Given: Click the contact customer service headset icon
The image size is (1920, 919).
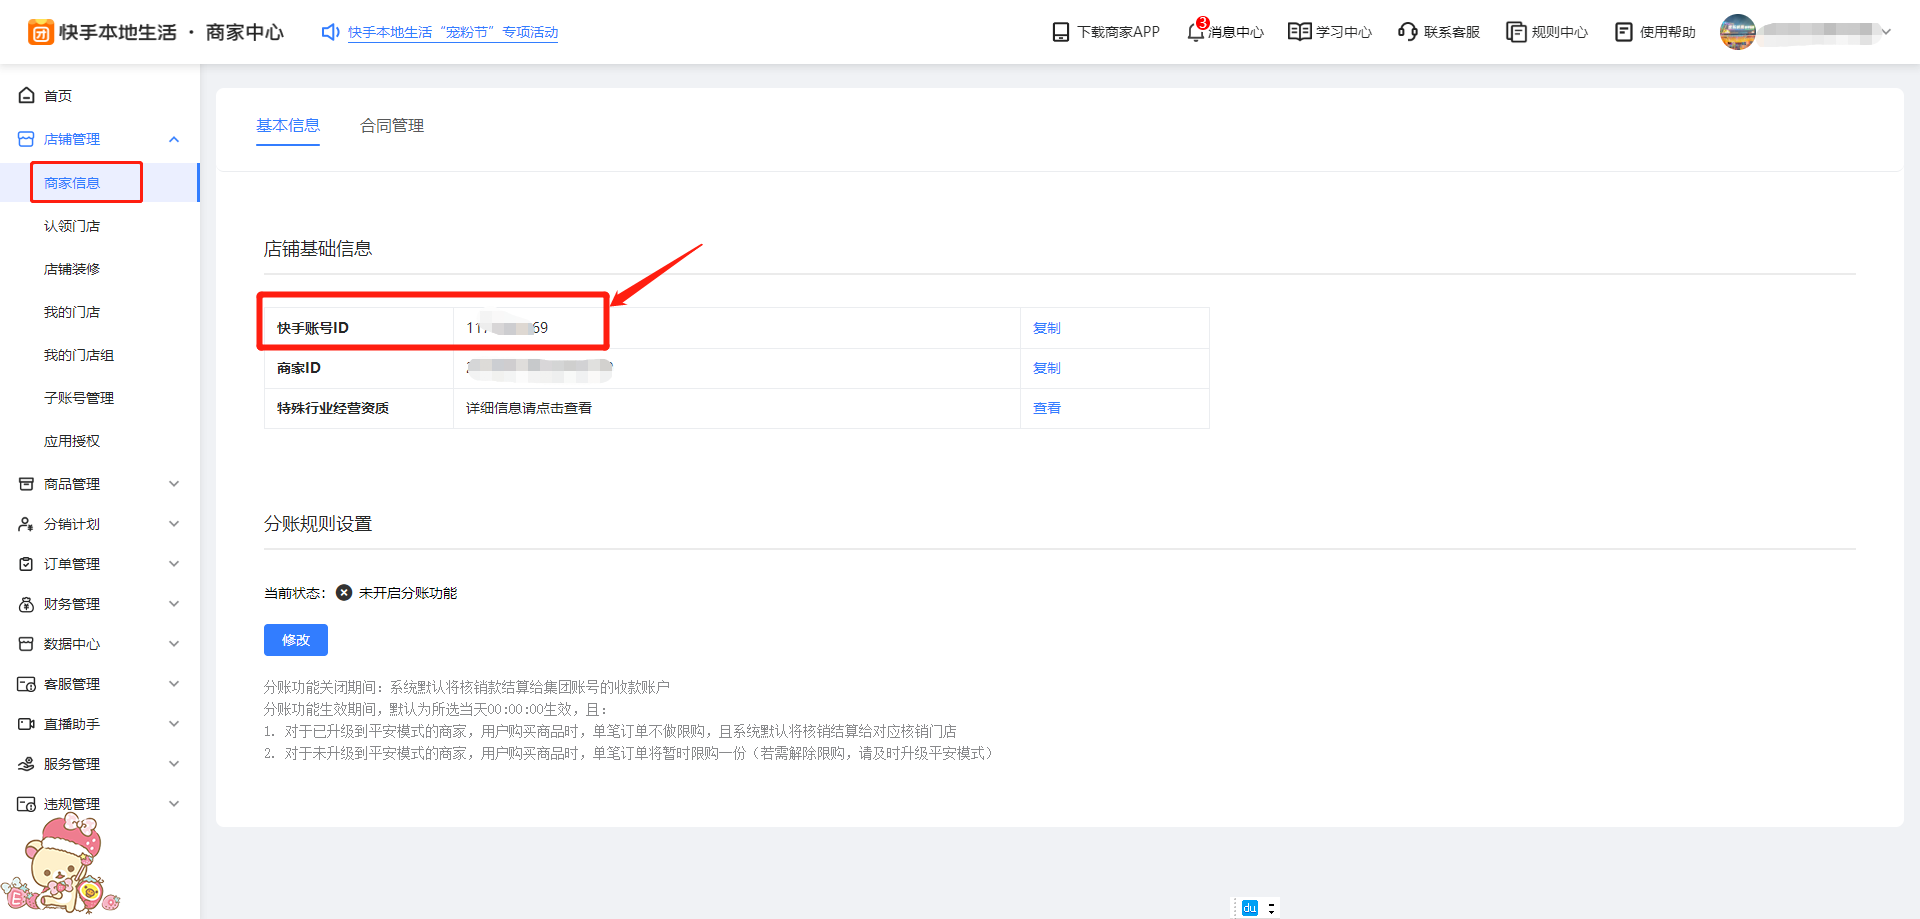Looking at the screenshot, I should 1407,32.
